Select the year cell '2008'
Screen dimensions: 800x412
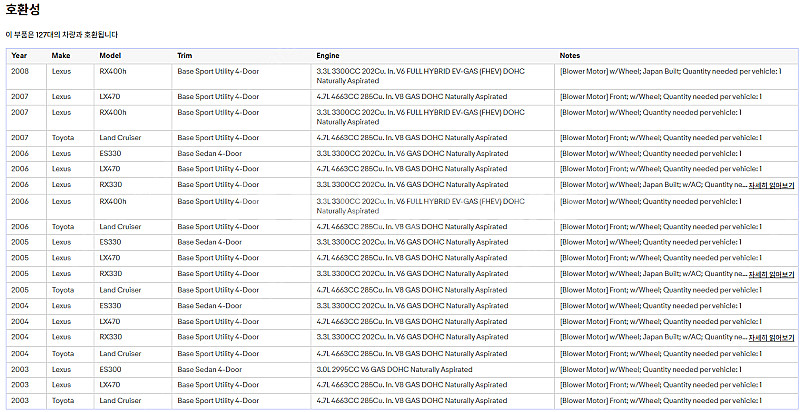20,71
